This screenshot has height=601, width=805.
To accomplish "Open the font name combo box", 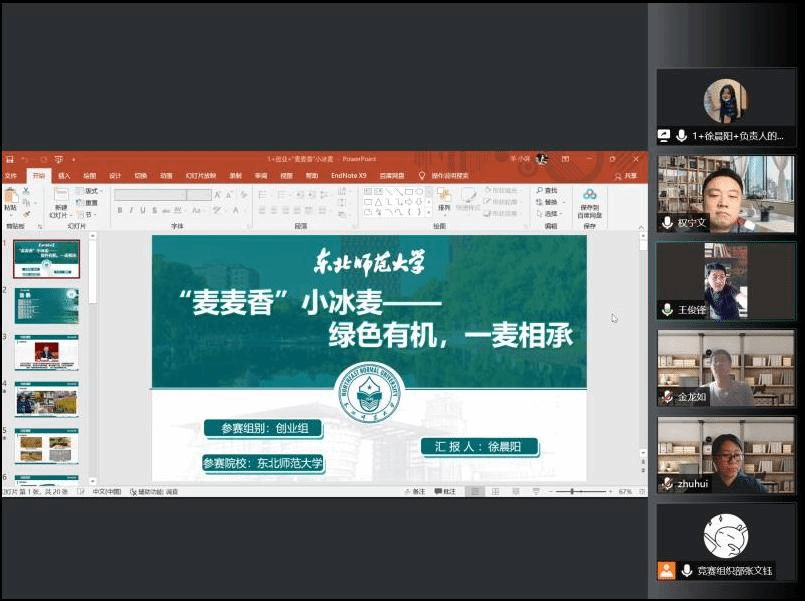I will 150,195.
